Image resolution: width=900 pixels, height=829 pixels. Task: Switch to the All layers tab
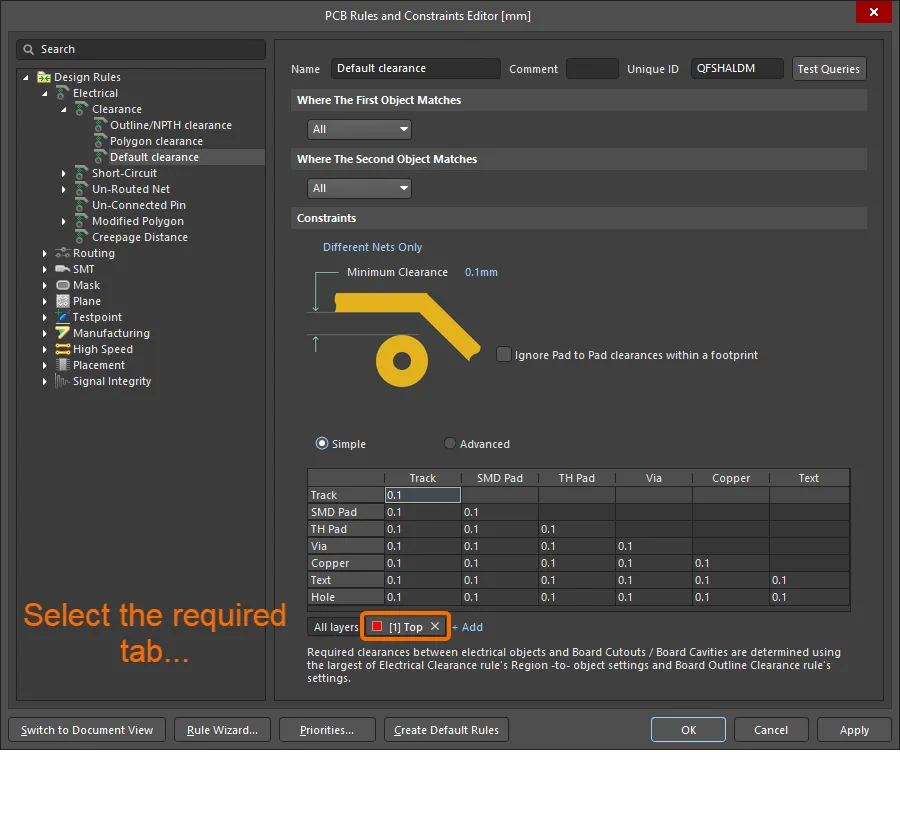click(x=335, y=627)
